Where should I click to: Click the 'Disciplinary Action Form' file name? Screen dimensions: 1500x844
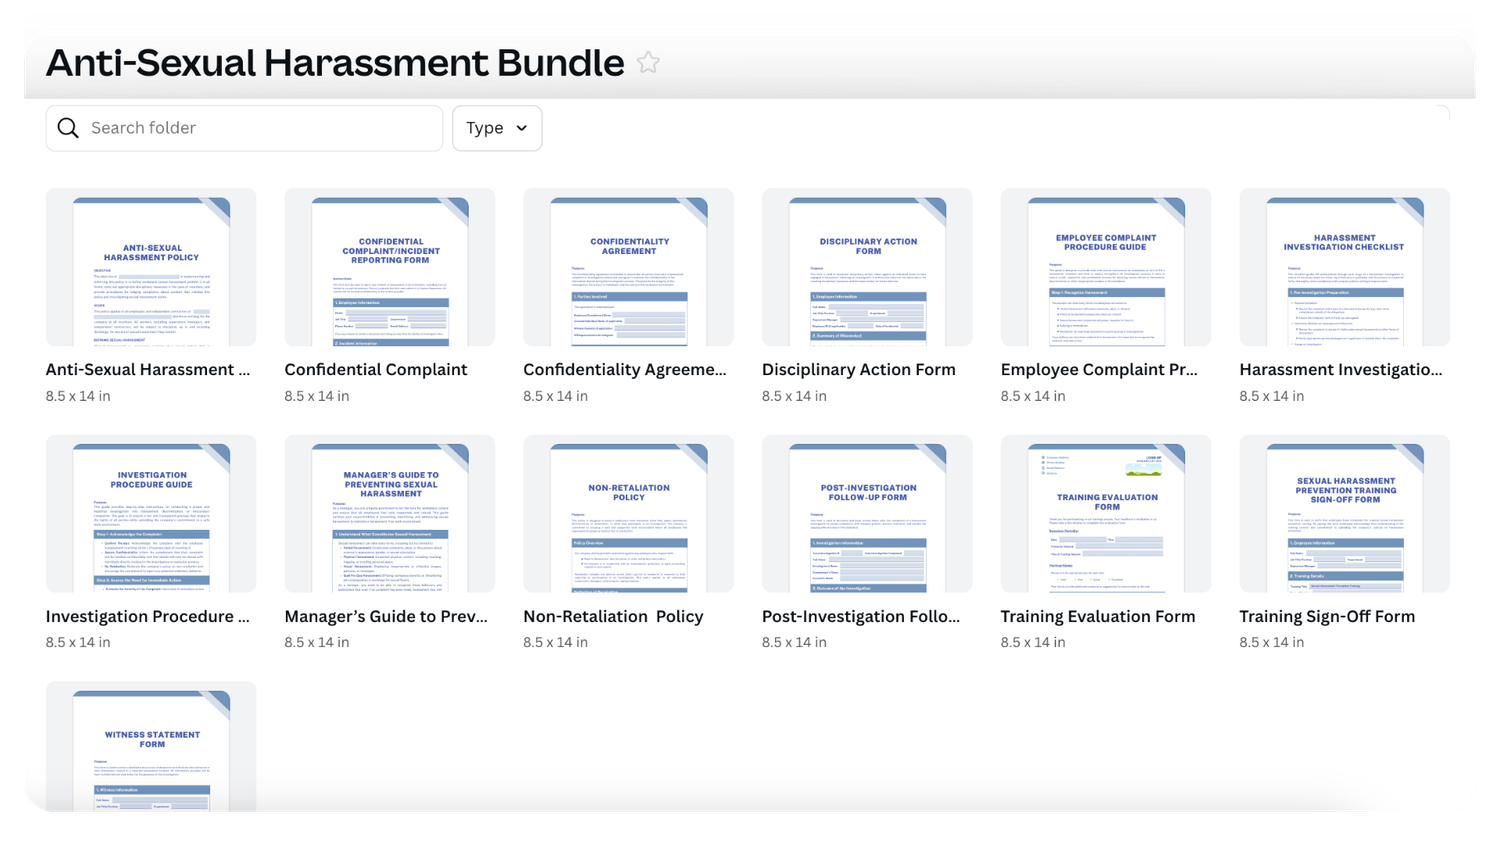[x=859, y=370]
